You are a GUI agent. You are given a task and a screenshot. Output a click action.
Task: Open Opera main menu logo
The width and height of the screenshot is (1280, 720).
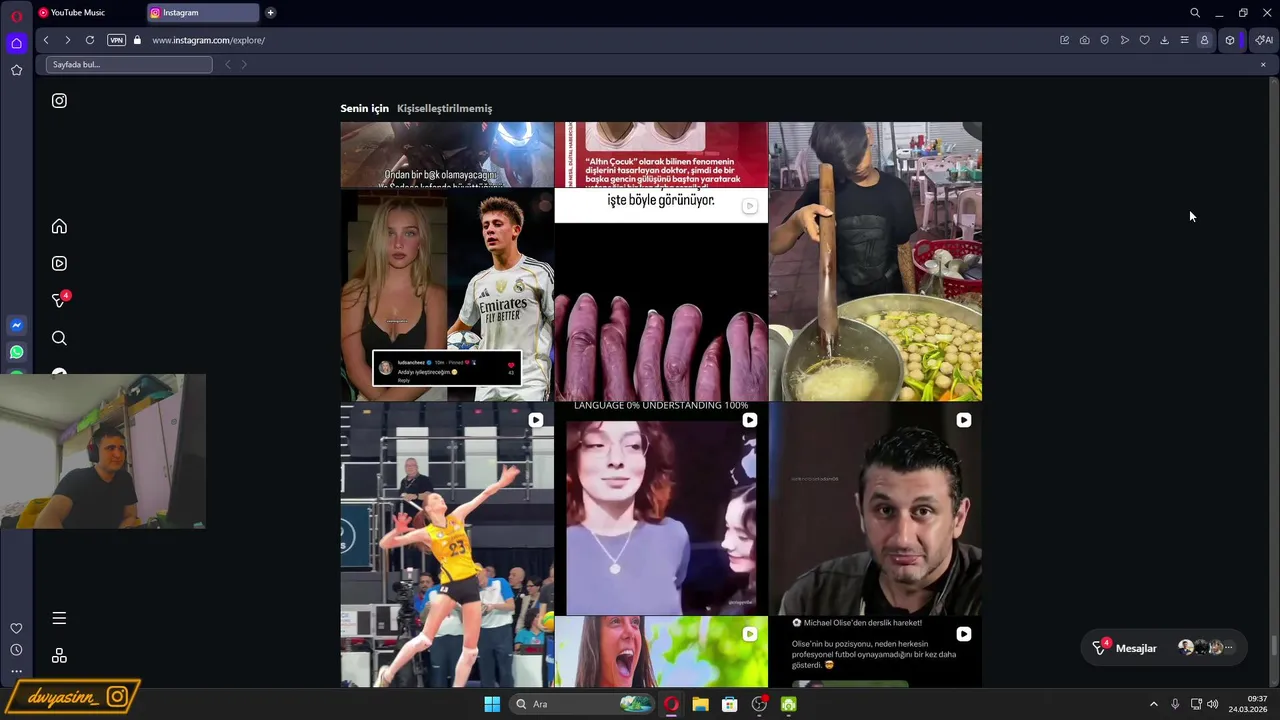[x=16, y=15]
